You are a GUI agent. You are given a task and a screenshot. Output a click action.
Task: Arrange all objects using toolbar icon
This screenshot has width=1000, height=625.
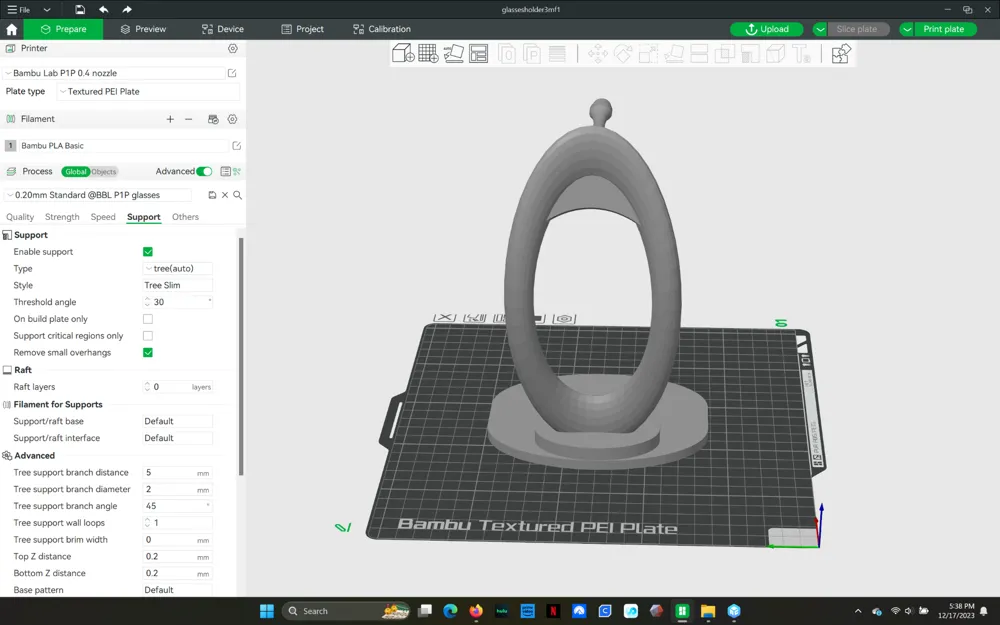479,54
